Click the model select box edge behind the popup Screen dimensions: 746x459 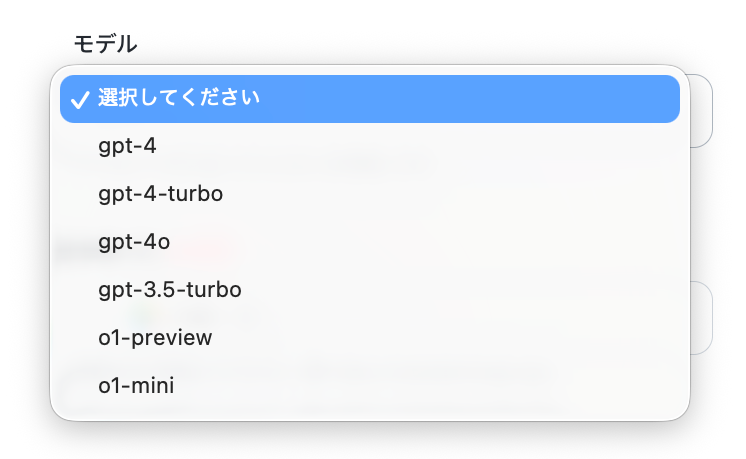(x=702, y=111)
